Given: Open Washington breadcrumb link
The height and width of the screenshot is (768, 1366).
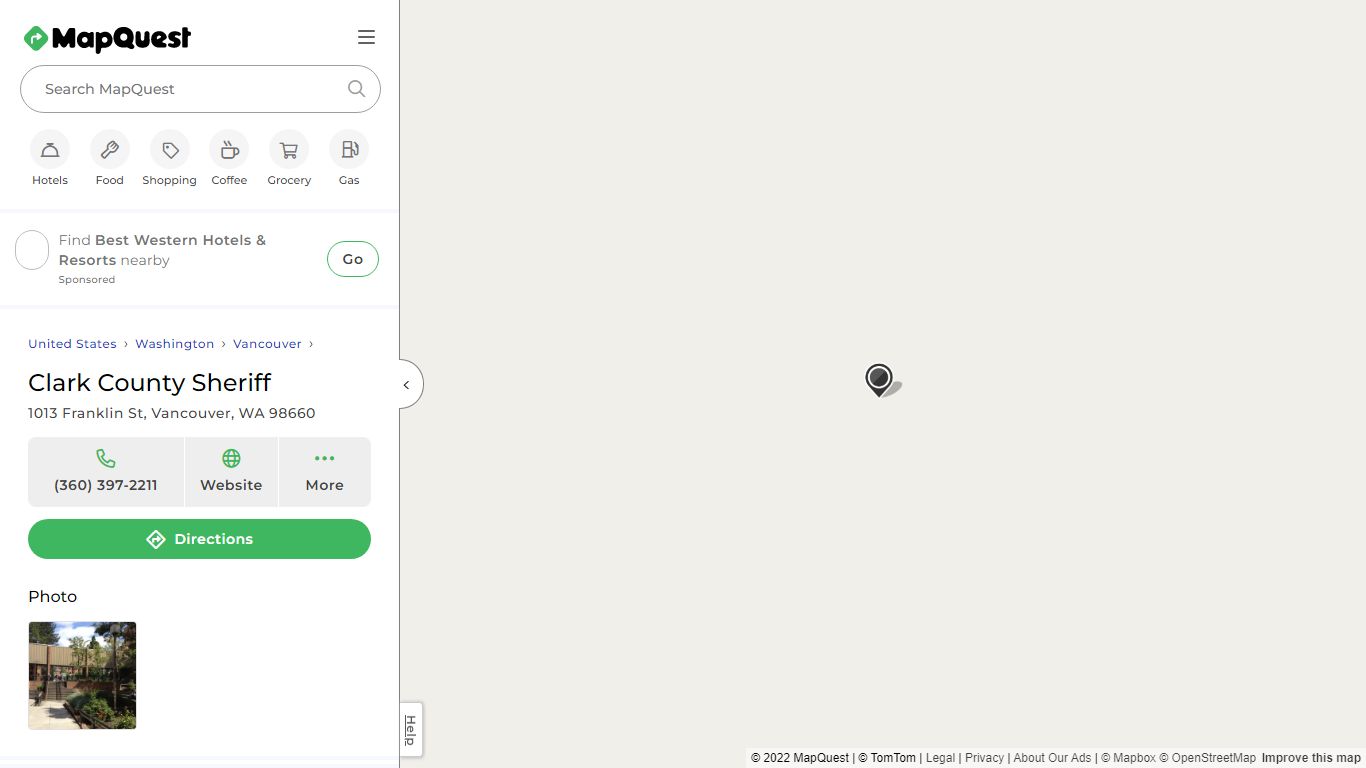Looking at the screenshot, I should pyautogui.click(x=175, y=343).
